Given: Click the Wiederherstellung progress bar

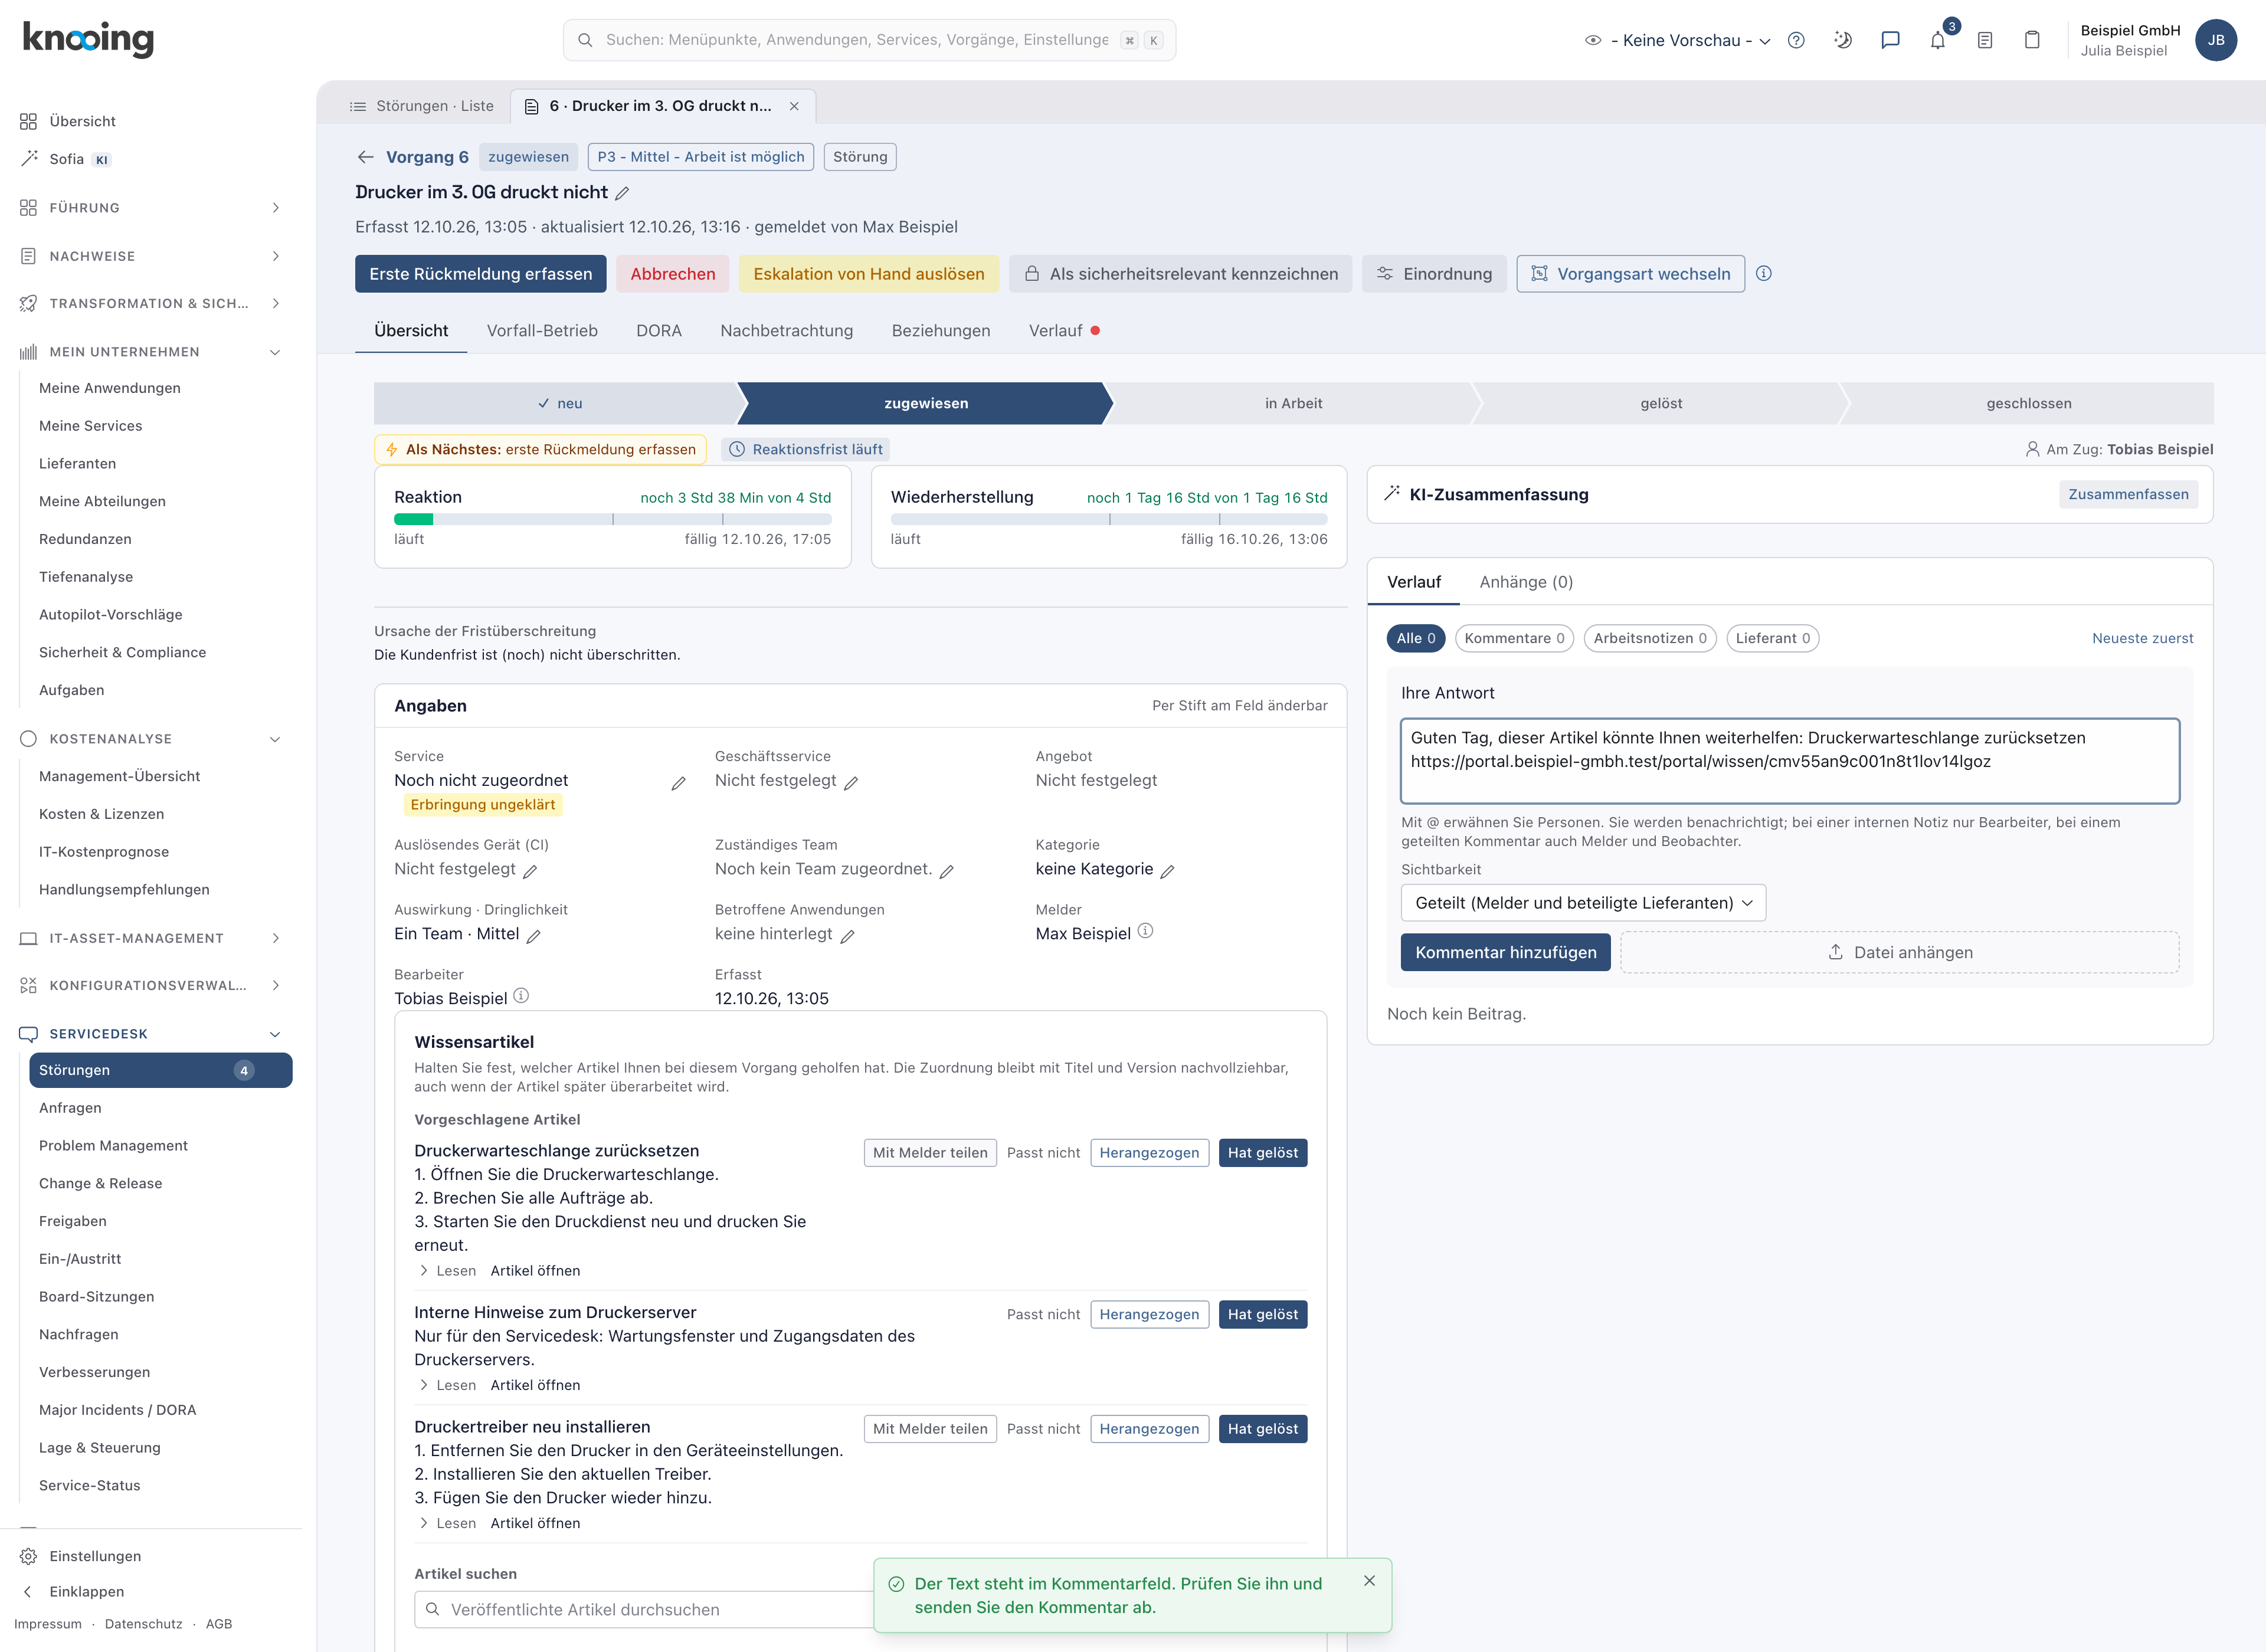Looking at the screenshot, I should point(1109,519).
